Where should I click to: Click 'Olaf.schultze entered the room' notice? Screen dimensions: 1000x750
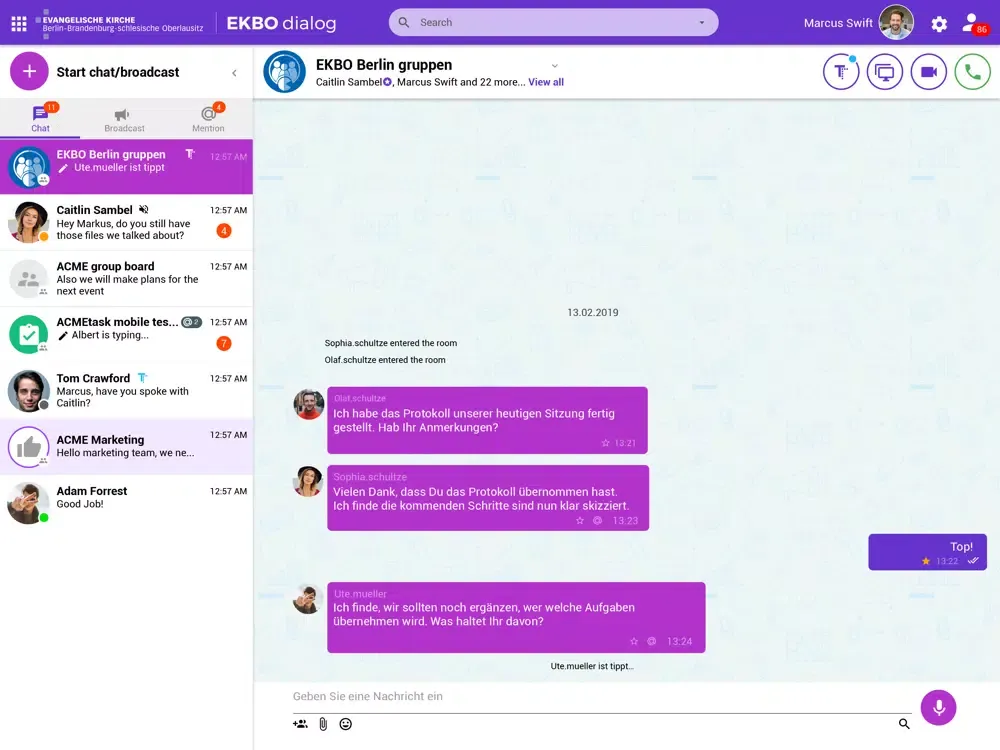[x=385, y=360]
